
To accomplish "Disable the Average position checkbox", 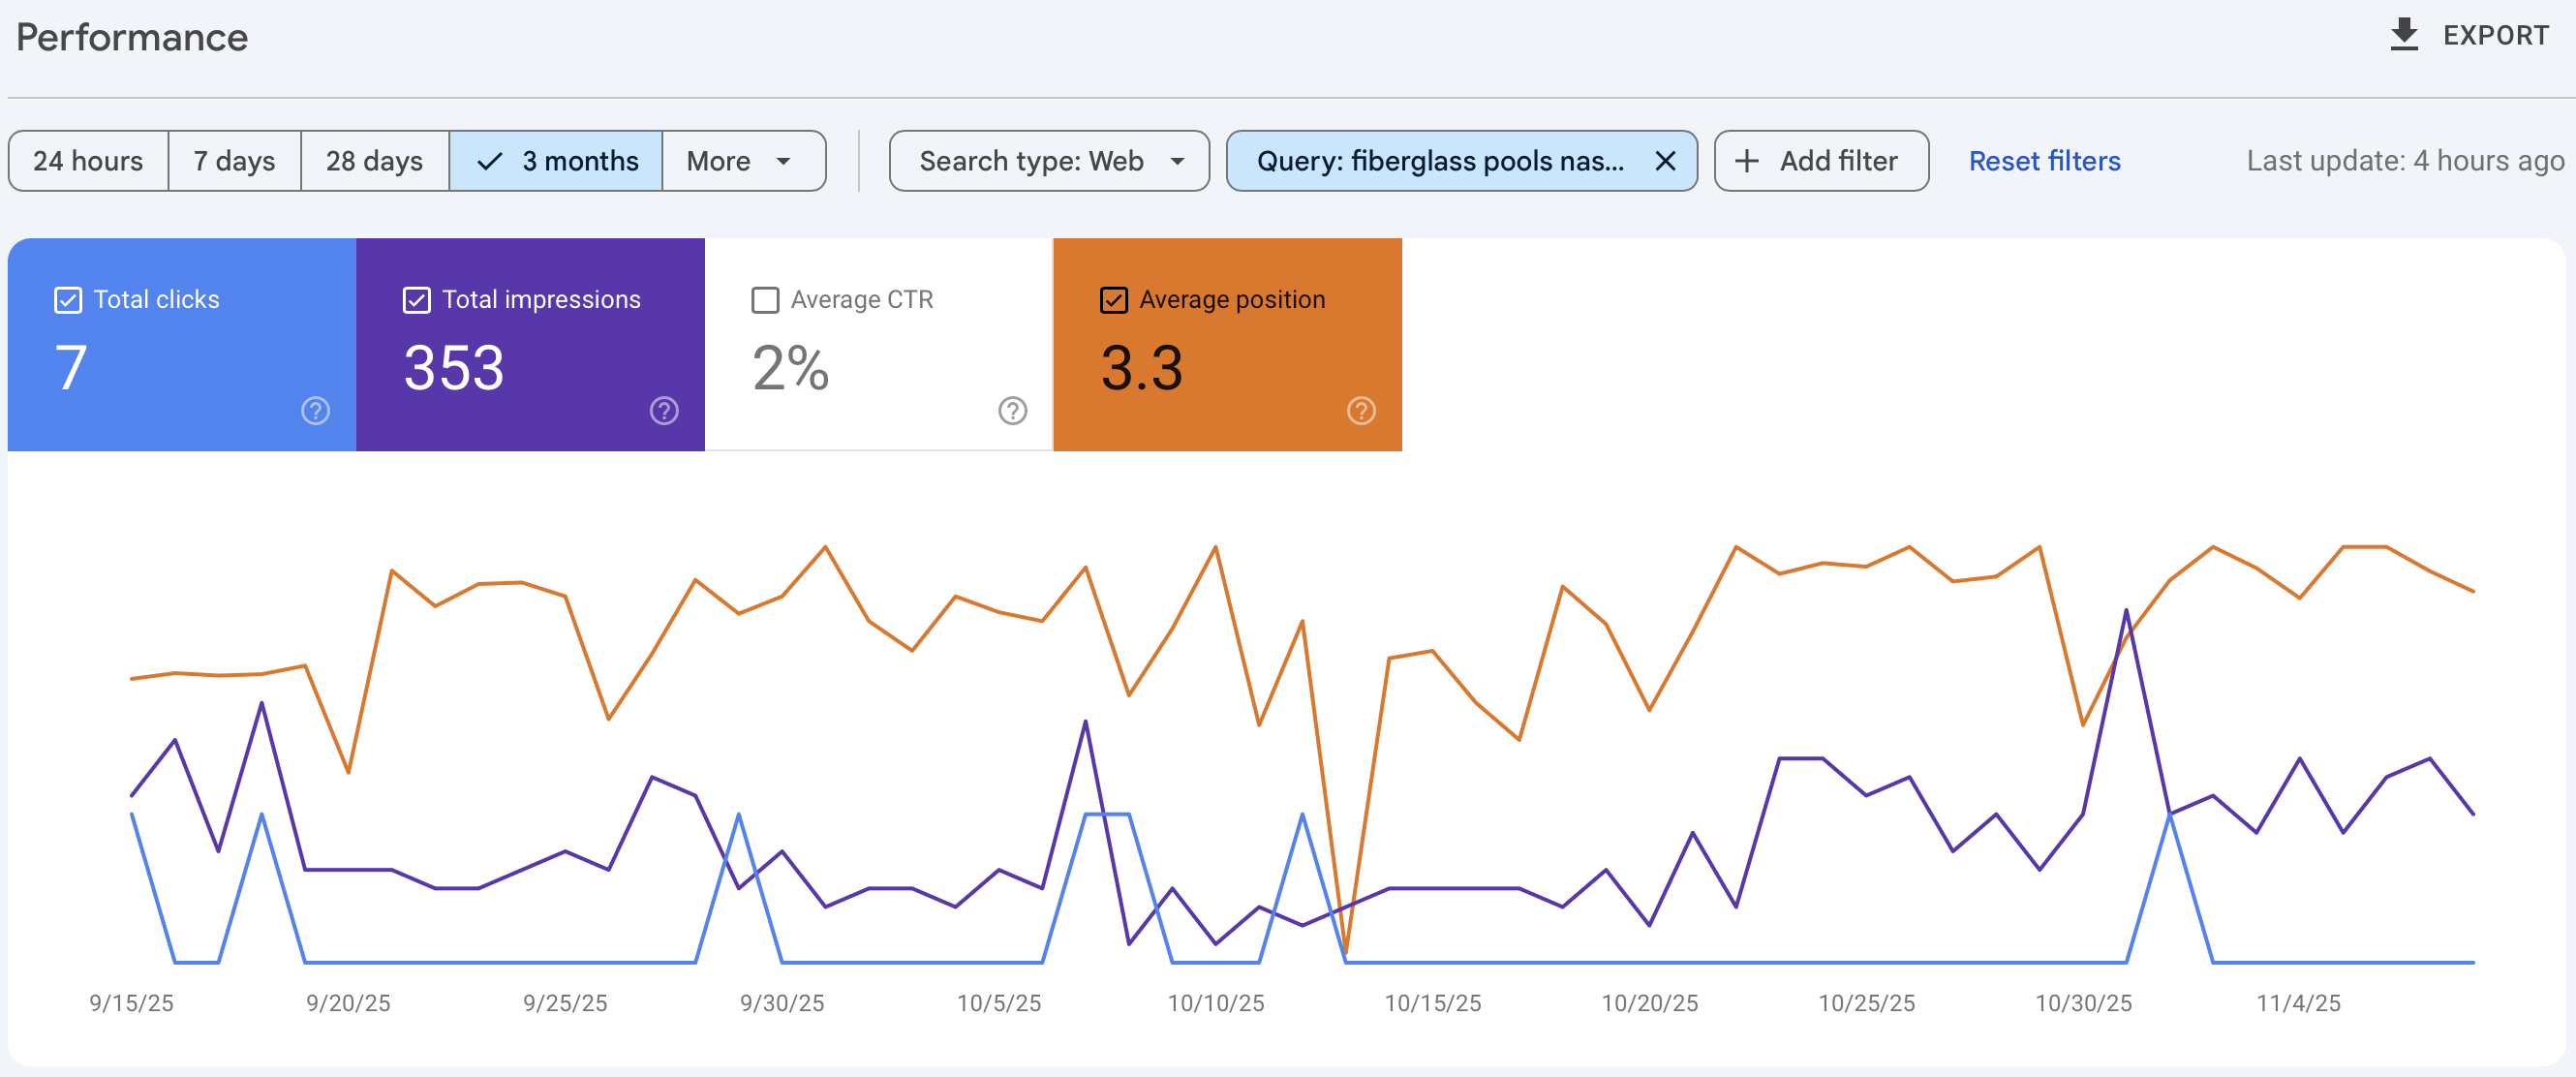I will point(1113,300).
